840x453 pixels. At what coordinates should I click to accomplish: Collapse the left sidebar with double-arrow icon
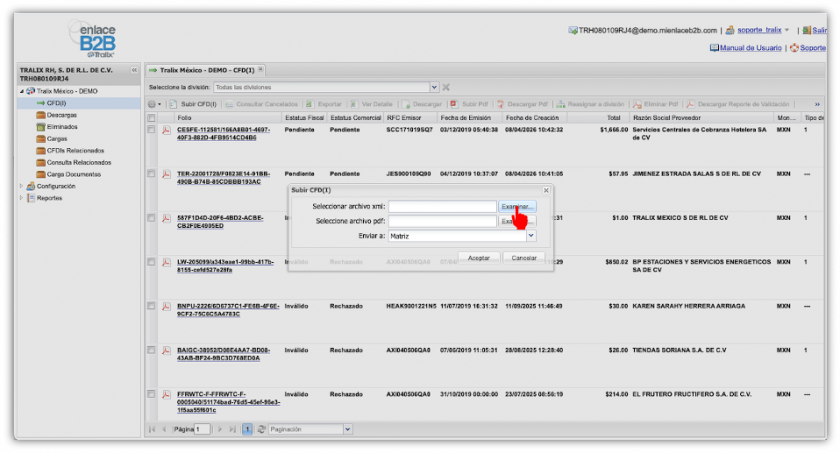click(134, 71)
